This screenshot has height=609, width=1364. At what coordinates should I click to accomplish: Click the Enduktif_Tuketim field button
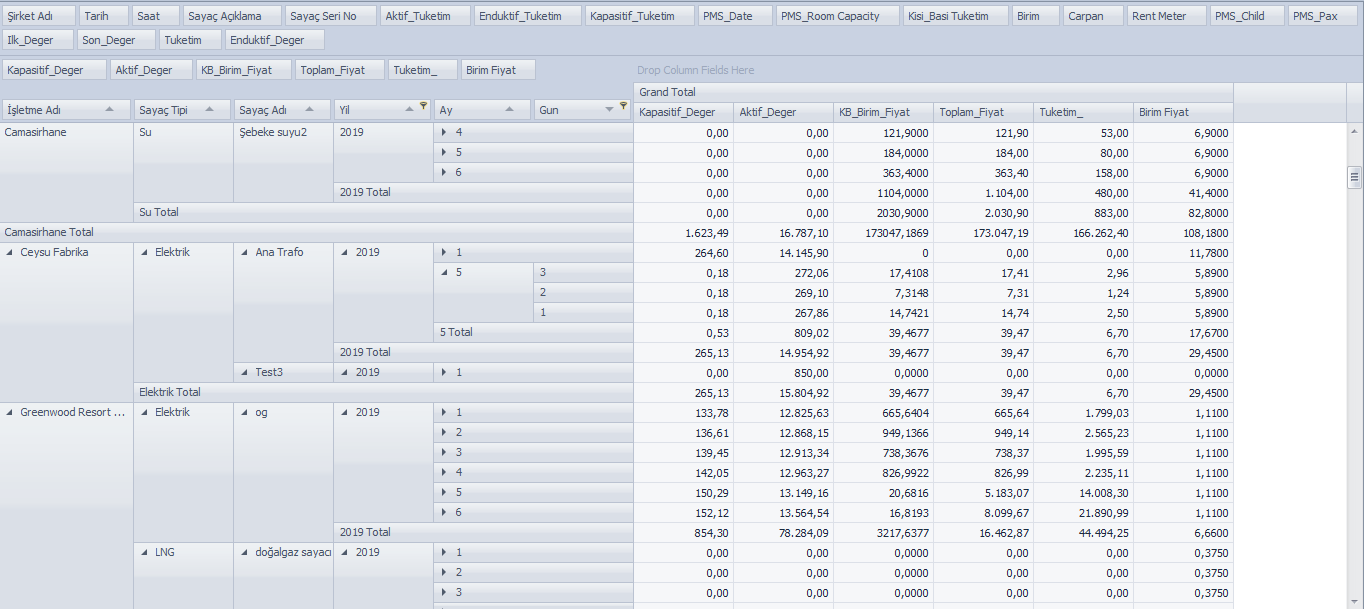(529, 16)
